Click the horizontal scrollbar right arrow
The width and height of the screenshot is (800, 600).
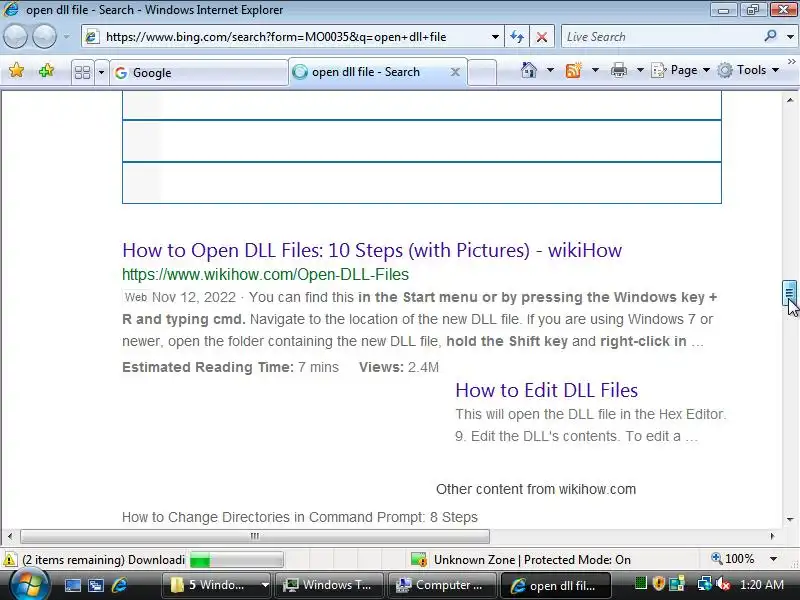tap(772, 536)
